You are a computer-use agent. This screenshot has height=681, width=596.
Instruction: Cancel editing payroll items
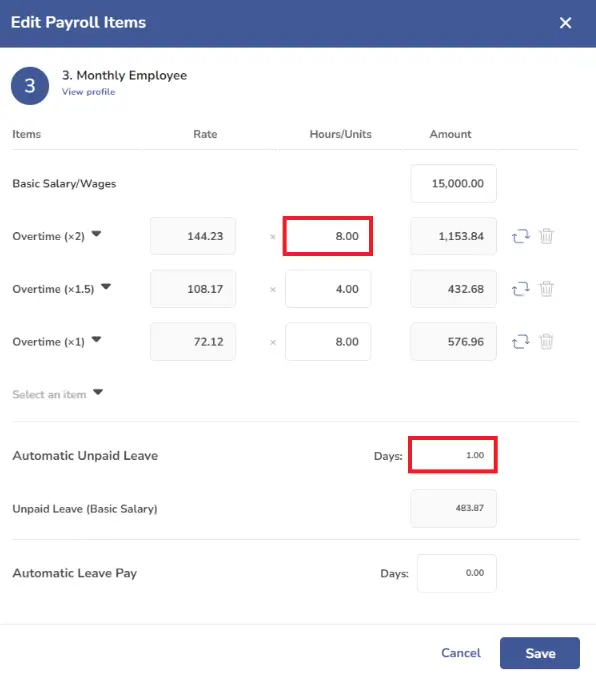[460, 653]
